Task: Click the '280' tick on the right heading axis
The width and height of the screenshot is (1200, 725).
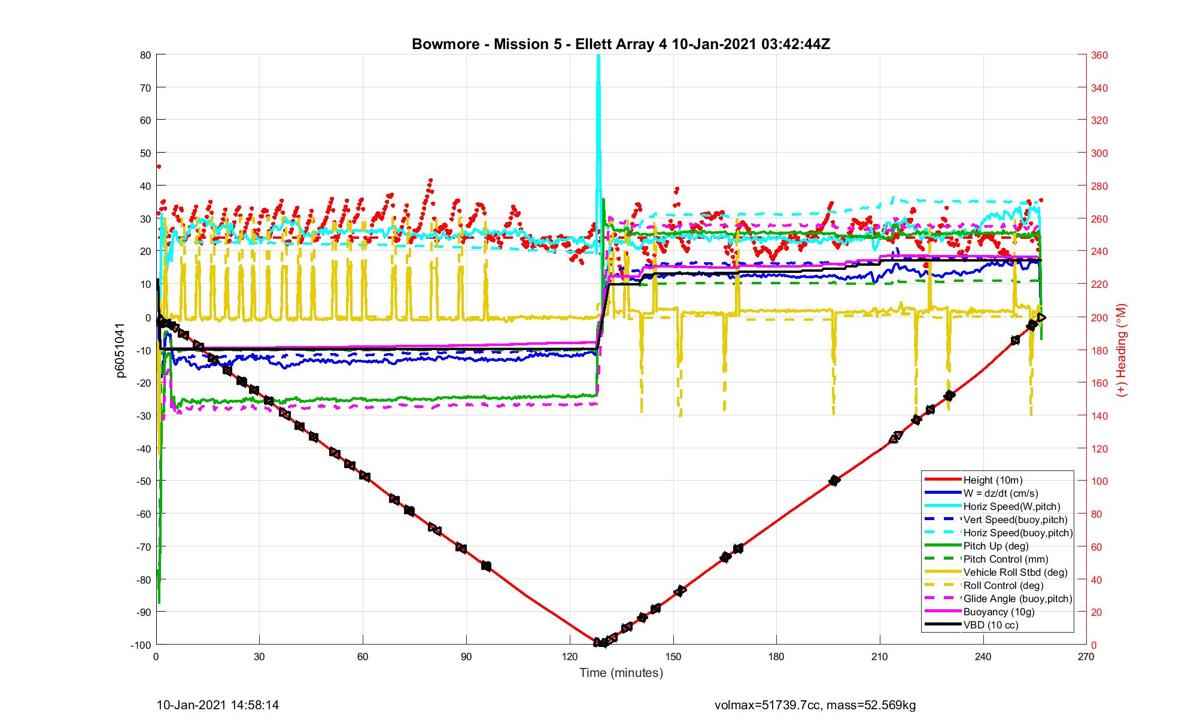Action: (x=1099, y=186)
